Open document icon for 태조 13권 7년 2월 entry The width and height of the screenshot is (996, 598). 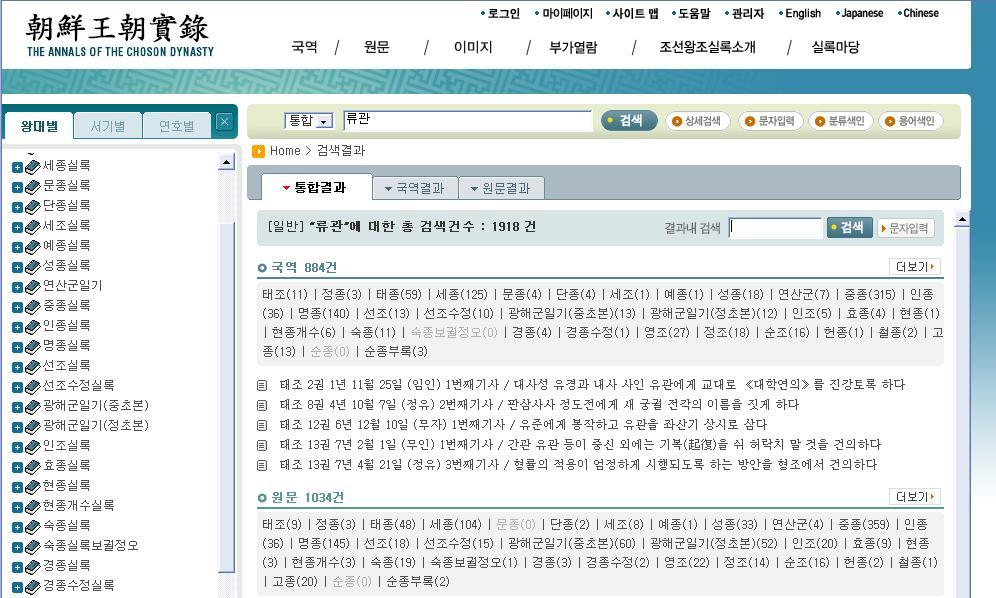tap(262, 445)
